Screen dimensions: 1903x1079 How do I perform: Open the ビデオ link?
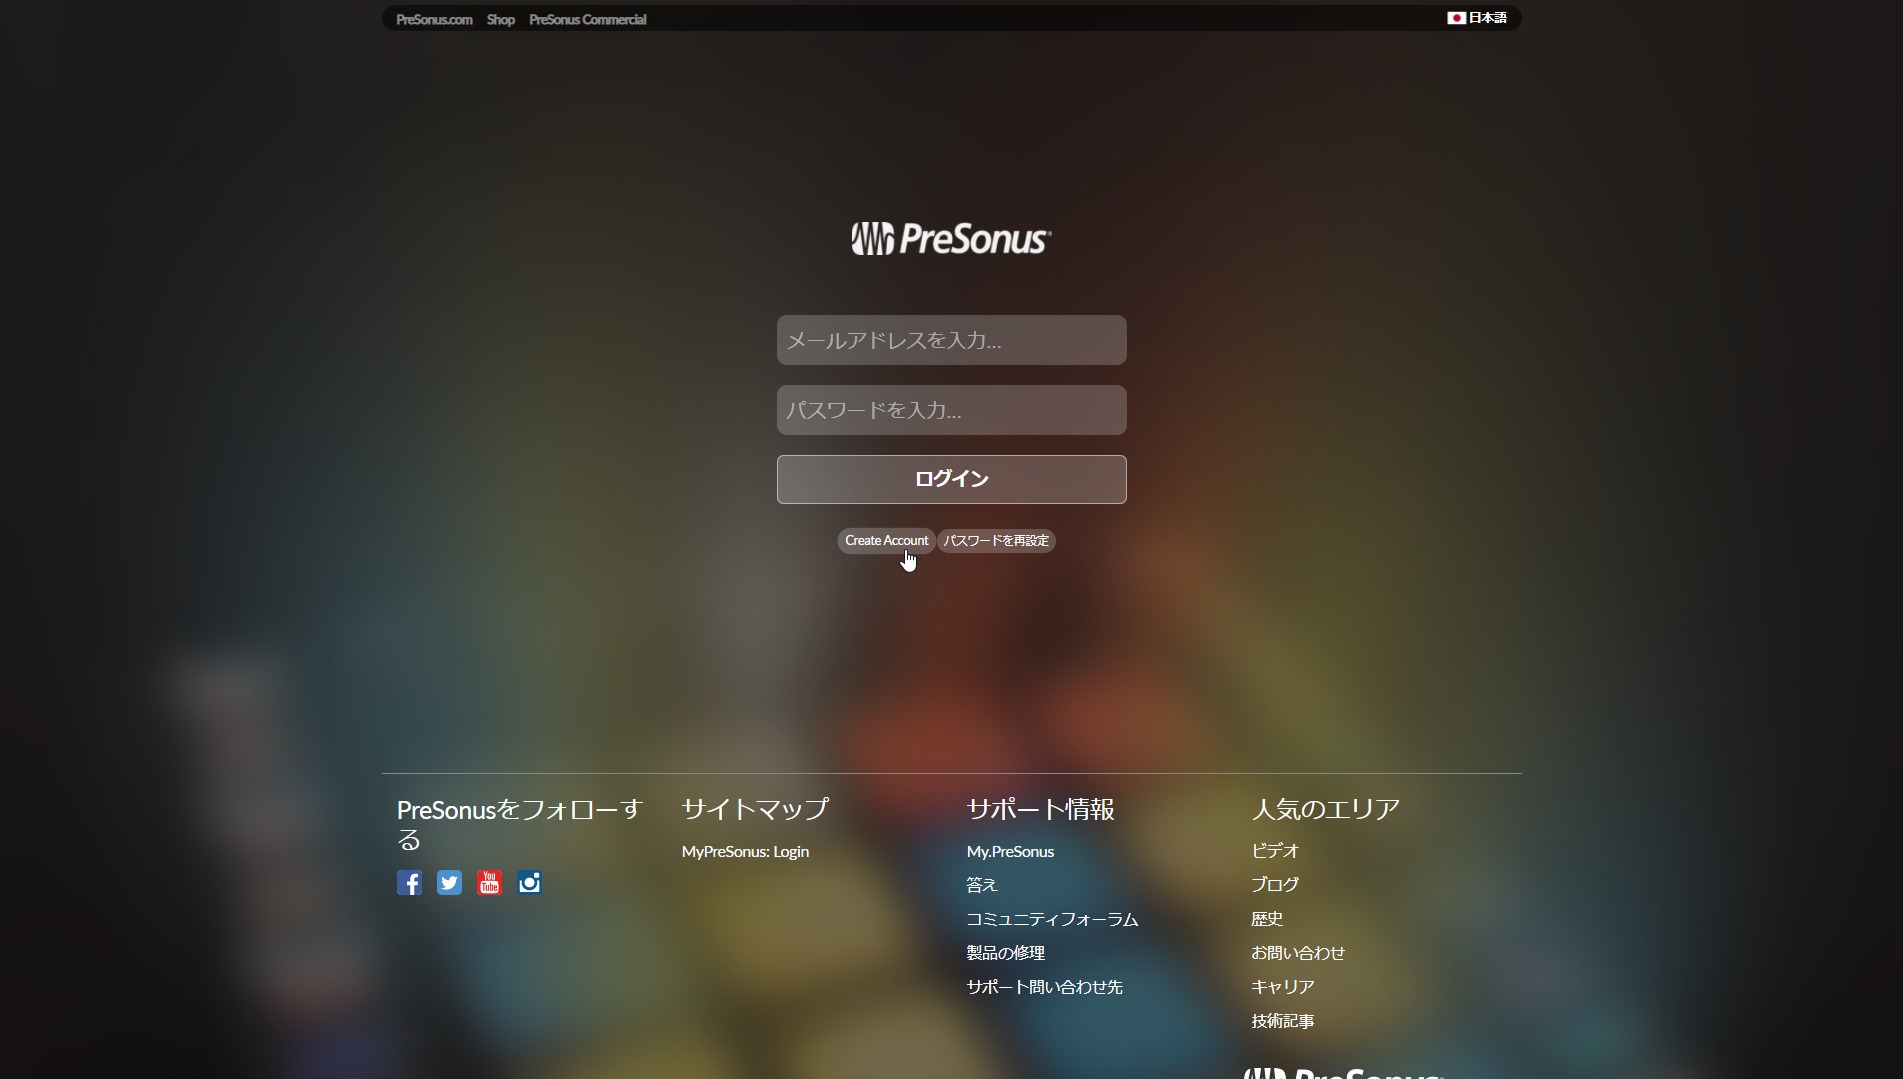1275,851
